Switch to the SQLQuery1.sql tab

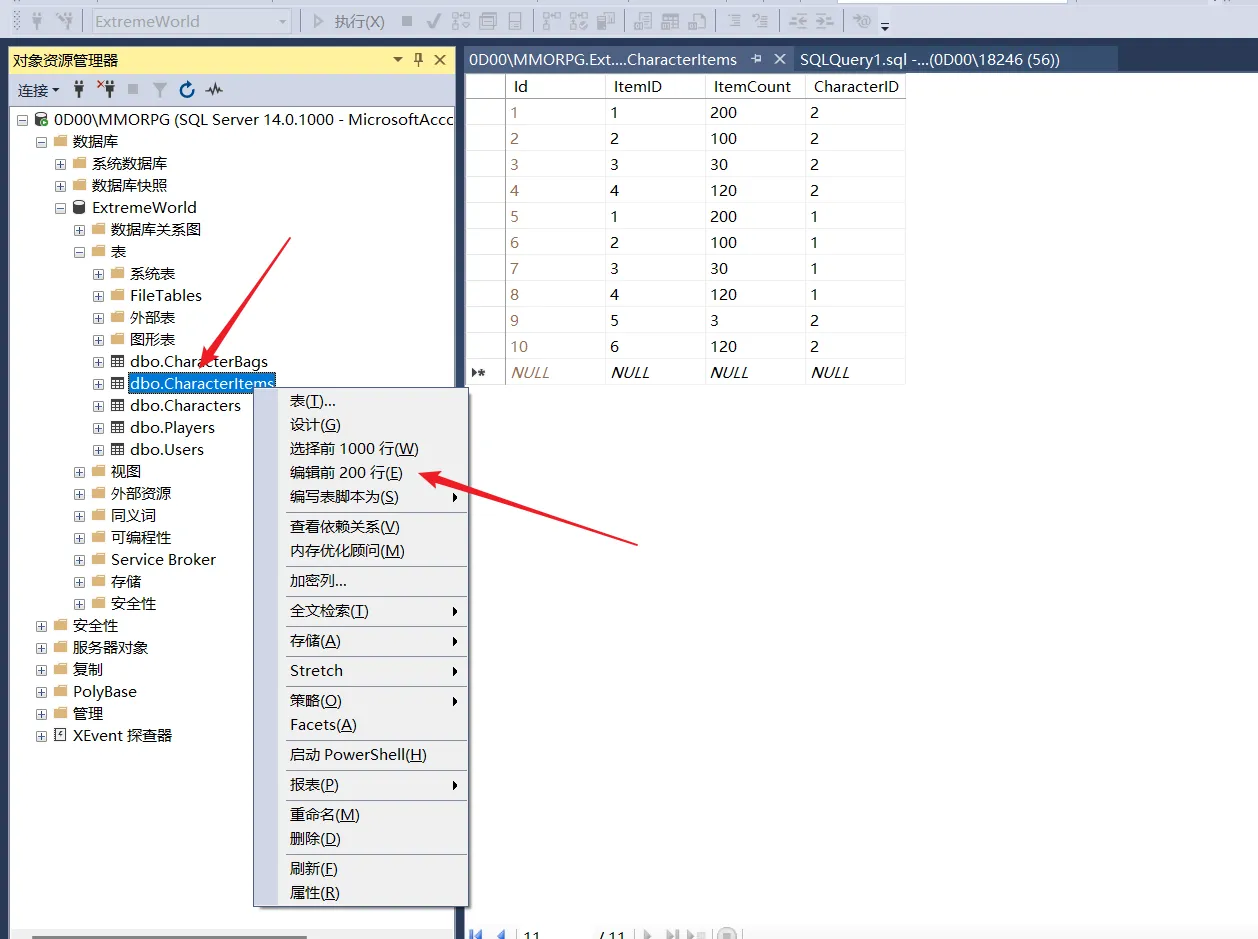click(x=929, y=59)
